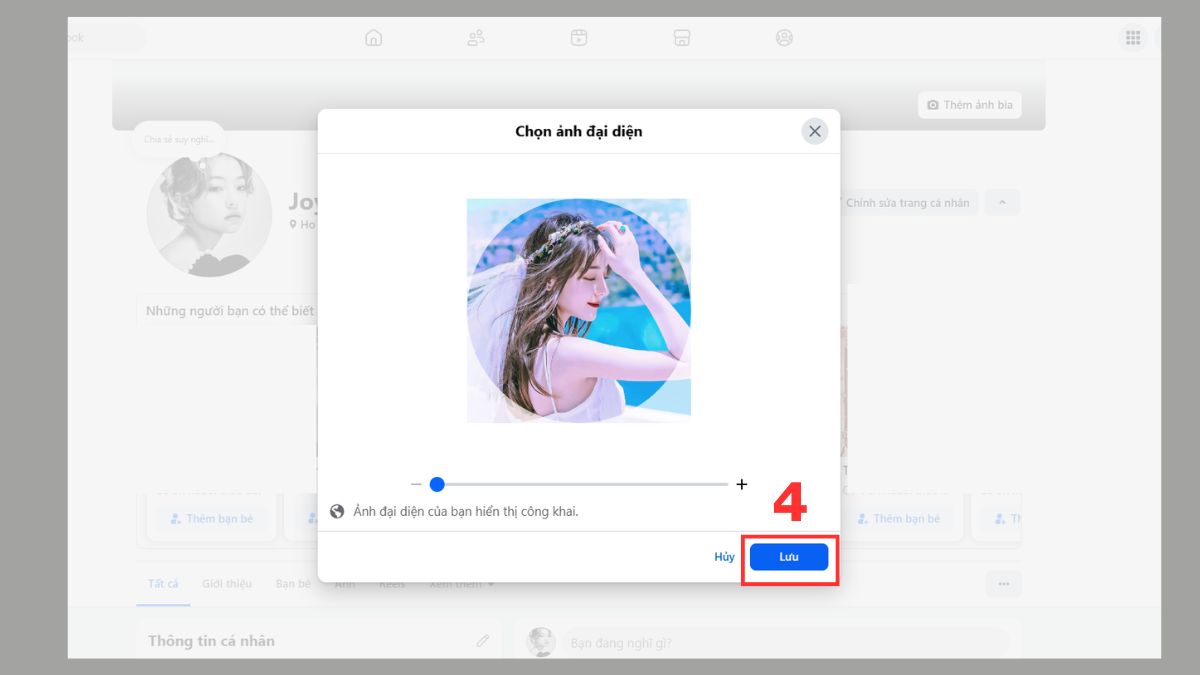This screenshot has width=1200, height=675.
Task: Expand the chevron beside Chỉnh sửa trang cá nhân
Action: pyautogui.click(x=1002, y=202)
